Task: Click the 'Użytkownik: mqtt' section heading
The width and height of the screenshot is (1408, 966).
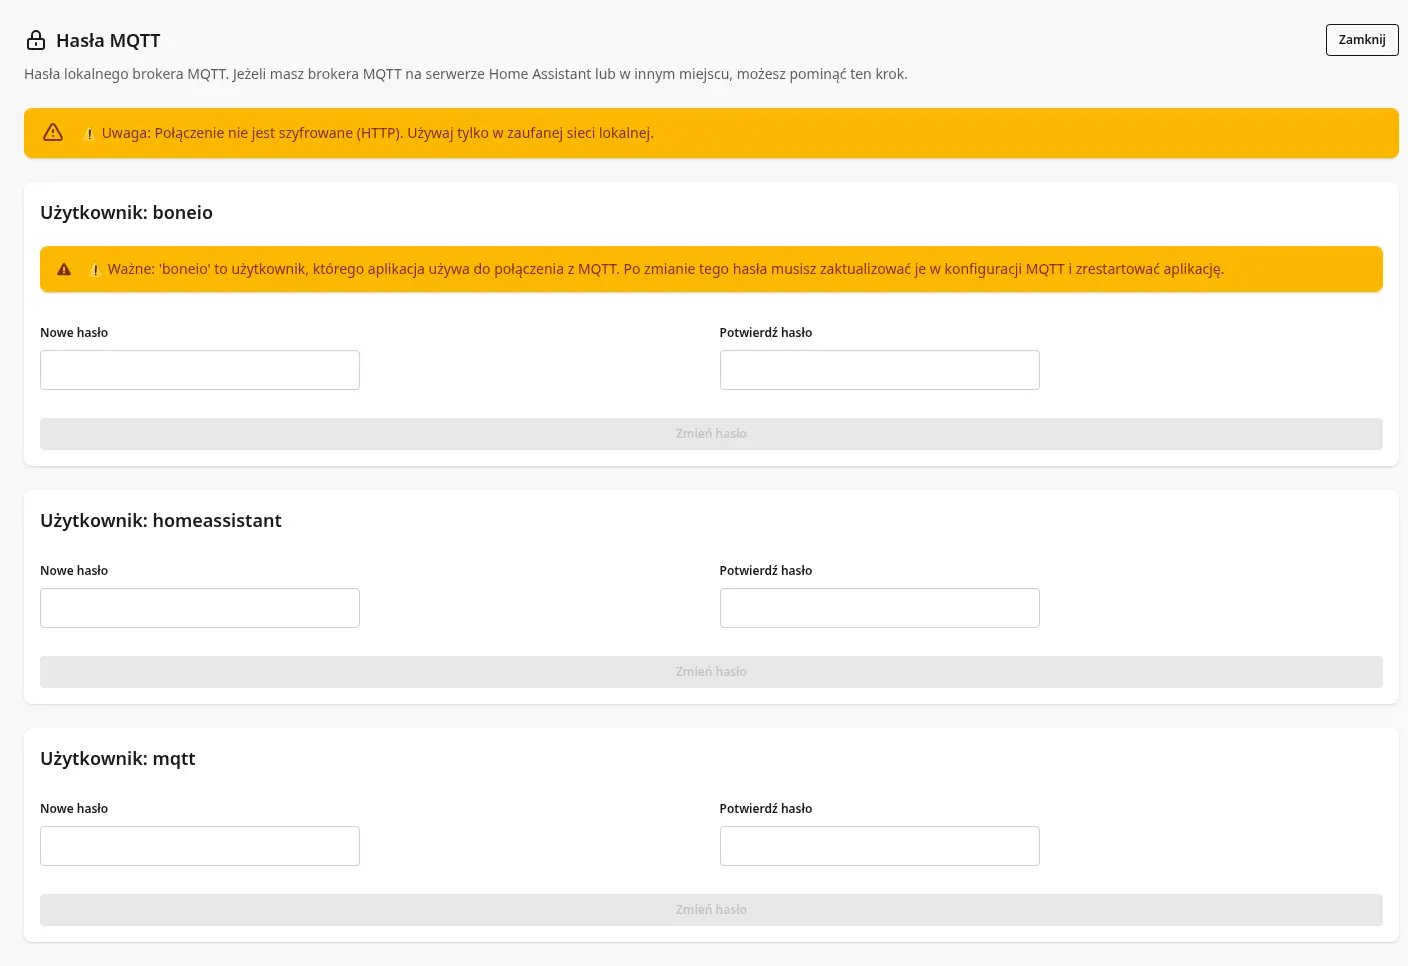Action: 118,758
